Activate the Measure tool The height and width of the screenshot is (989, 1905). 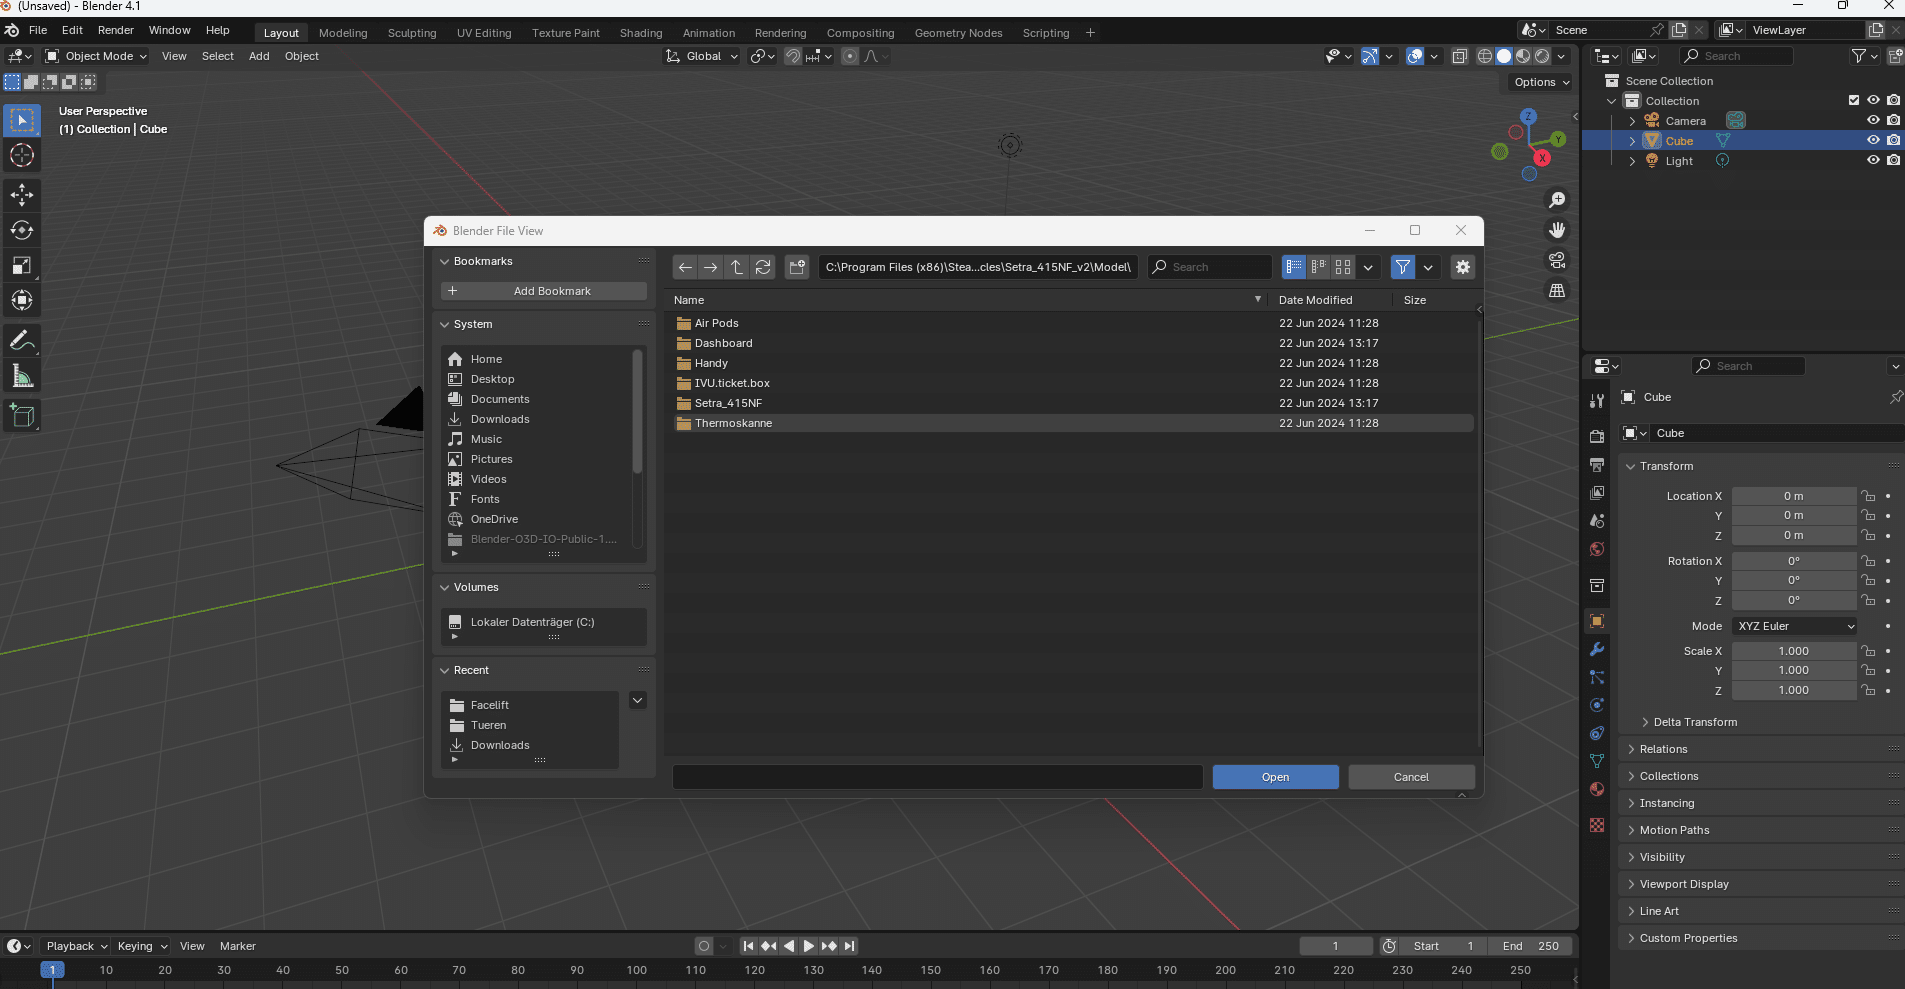click(22, 376)
